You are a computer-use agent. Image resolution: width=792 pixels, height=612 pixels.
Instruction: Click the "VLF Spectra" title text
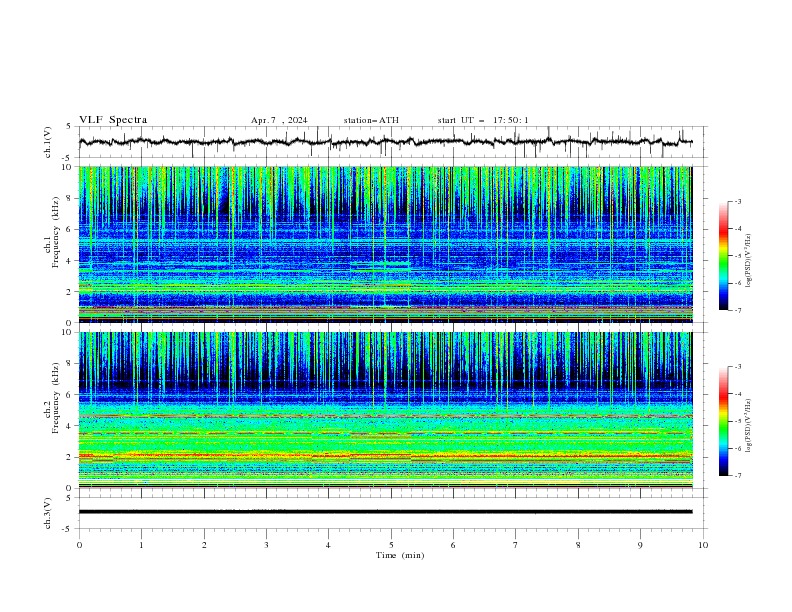113,120
